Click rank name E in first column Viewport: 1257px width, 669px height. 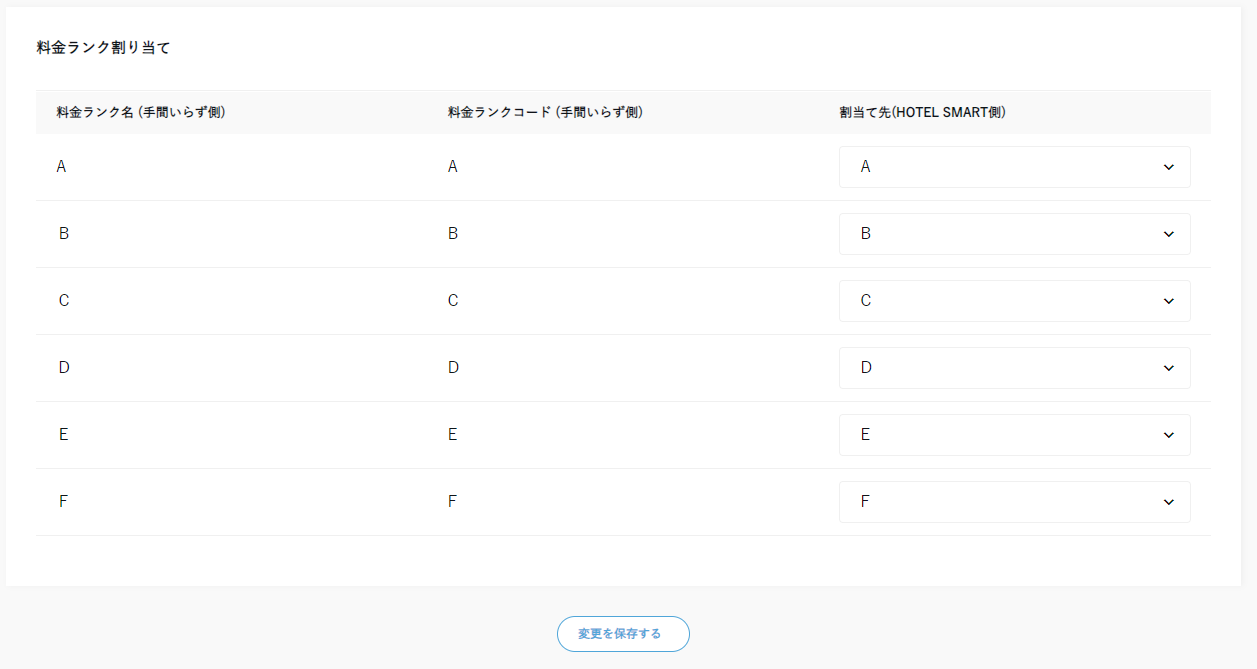tap(64, 435)
